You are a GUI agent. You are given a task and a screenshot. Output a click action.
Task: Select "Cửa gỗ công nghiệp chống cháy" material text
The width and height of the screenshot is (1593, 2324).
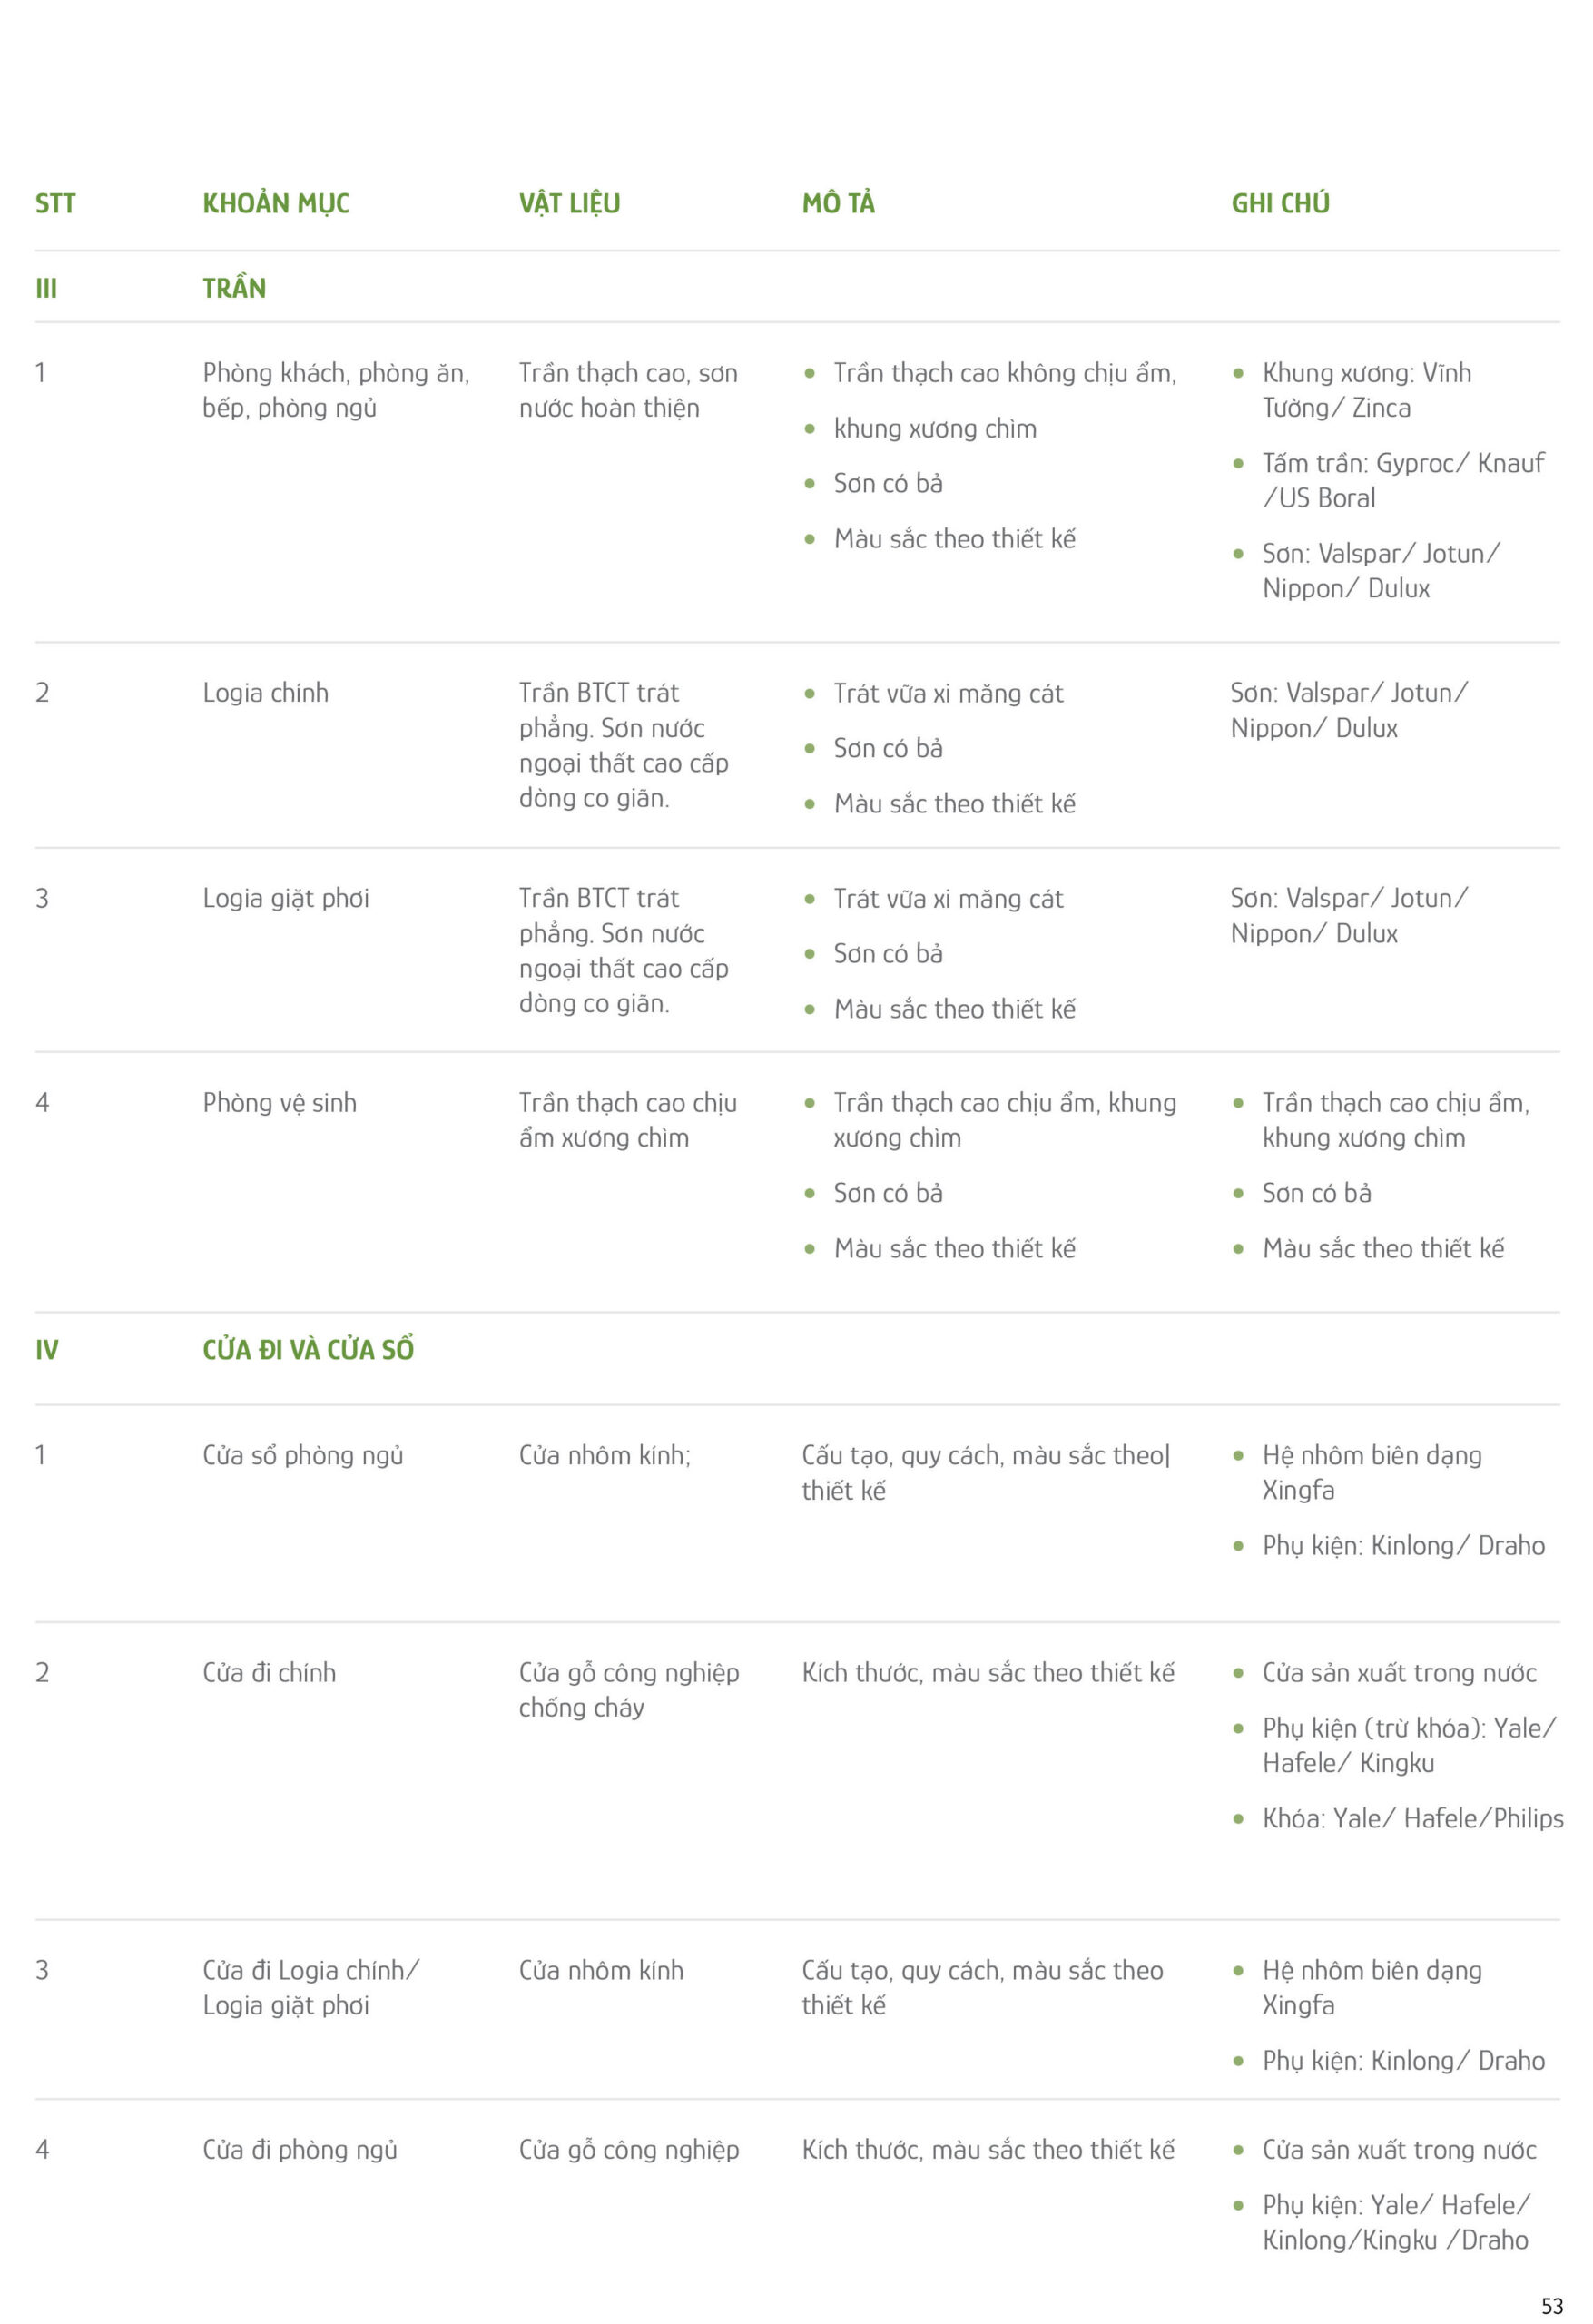coord(628,1689)
